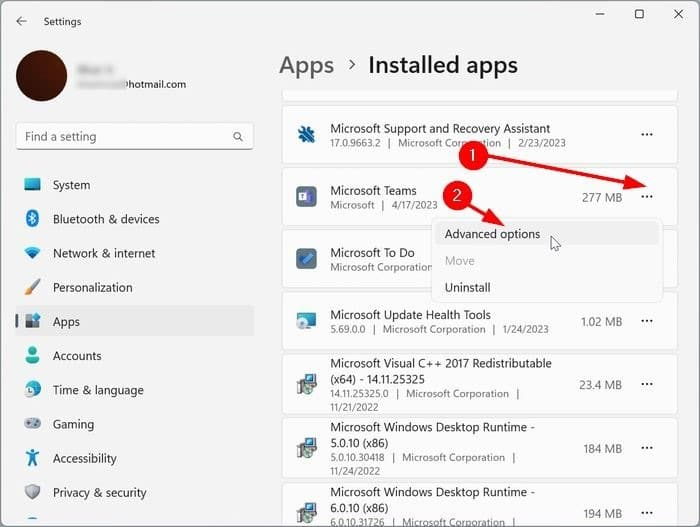This screenshot has width=700, height=527.
Task: Click the 23.4 MB size value
Action: [600, 385]
